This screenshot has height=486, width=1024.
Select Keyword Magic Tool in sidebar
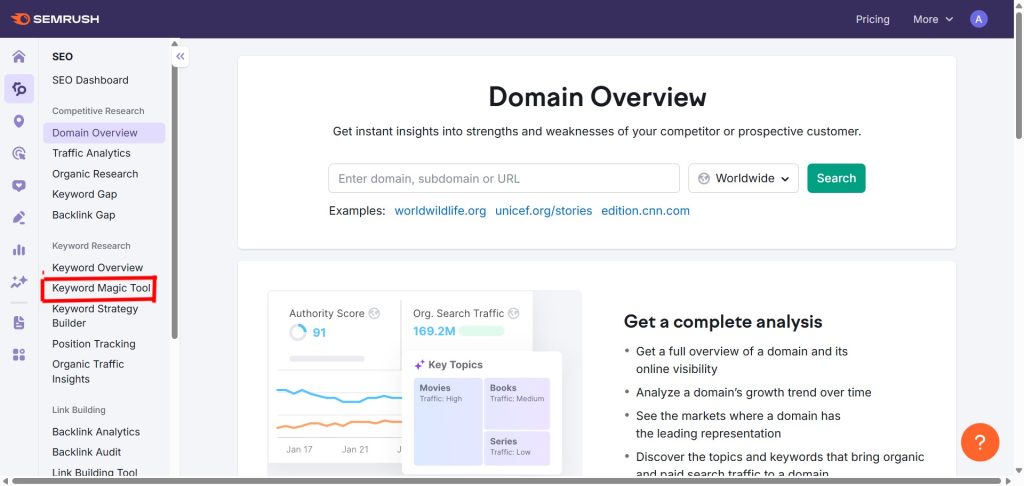101,288
